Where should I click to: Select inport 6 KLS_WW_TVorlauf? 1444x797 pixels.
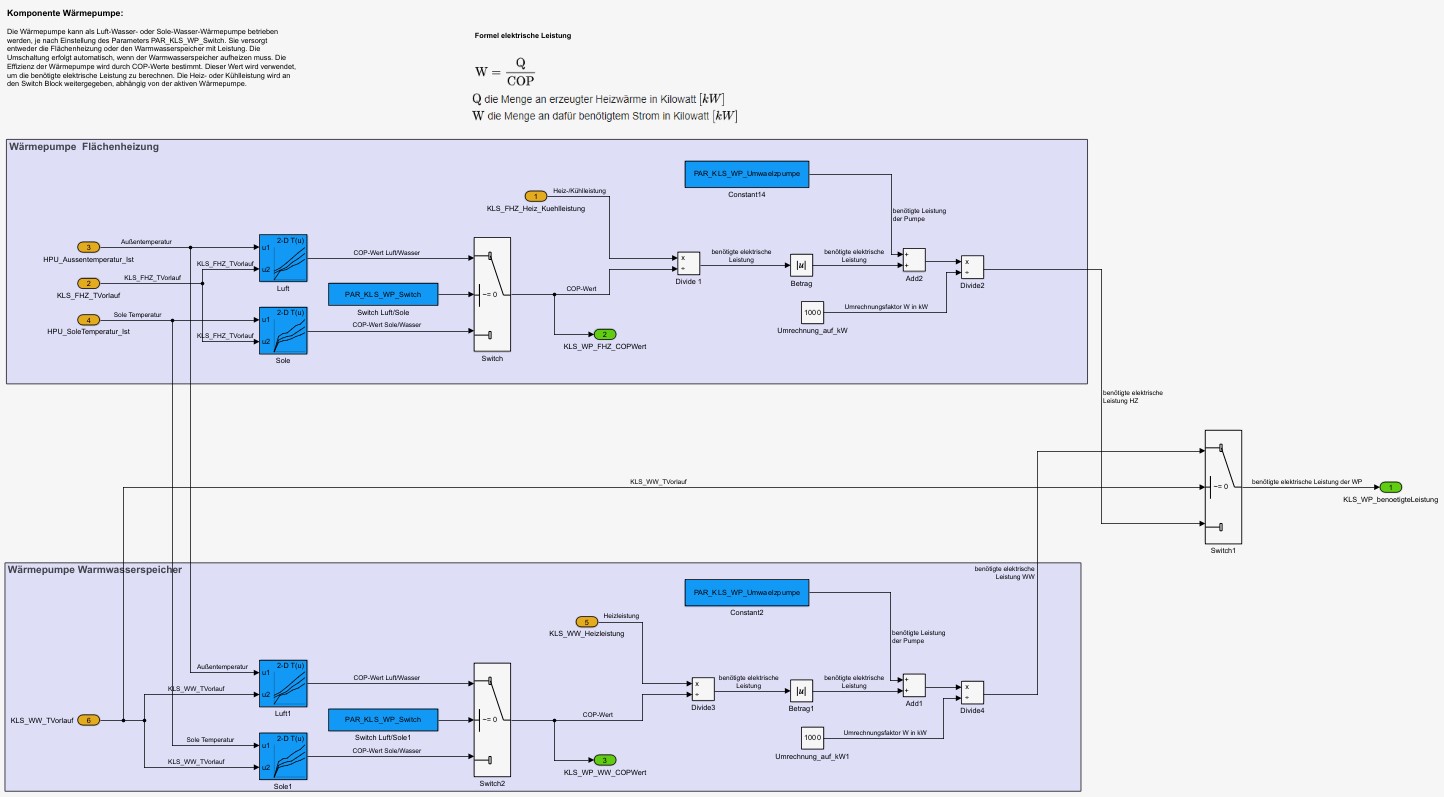(x=89, y=720)
